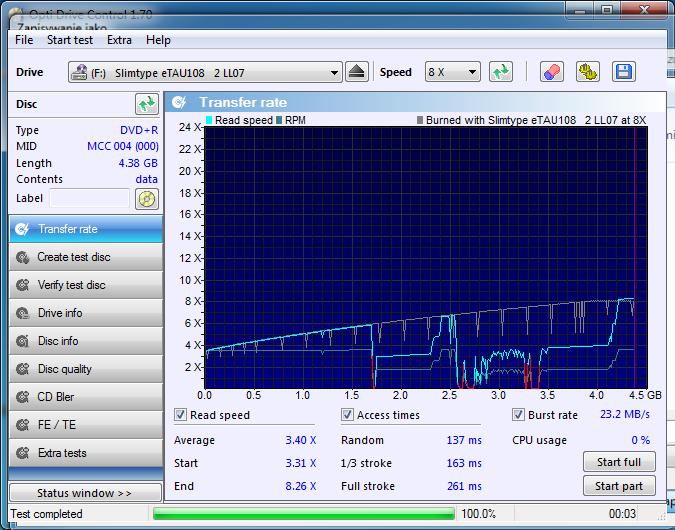Click the 1/3 stroke value 163 ms
The height and width of the screenshot is (530, 675).
pyautogui.click(x=464, y=463)
